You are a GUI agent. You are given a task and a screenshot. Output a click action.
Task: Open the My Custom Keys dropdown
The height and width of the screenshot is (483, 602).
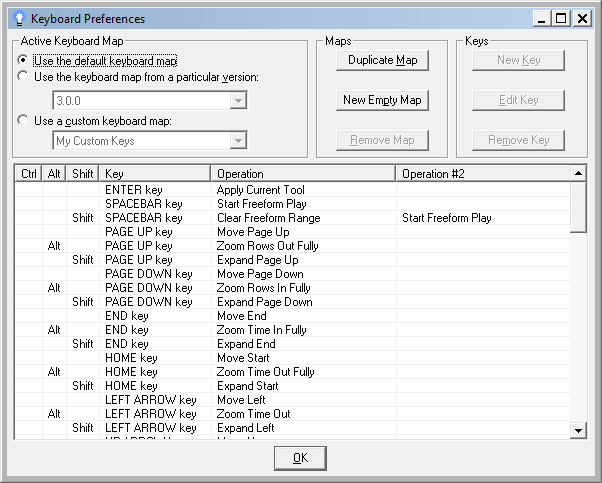(238, 141)
